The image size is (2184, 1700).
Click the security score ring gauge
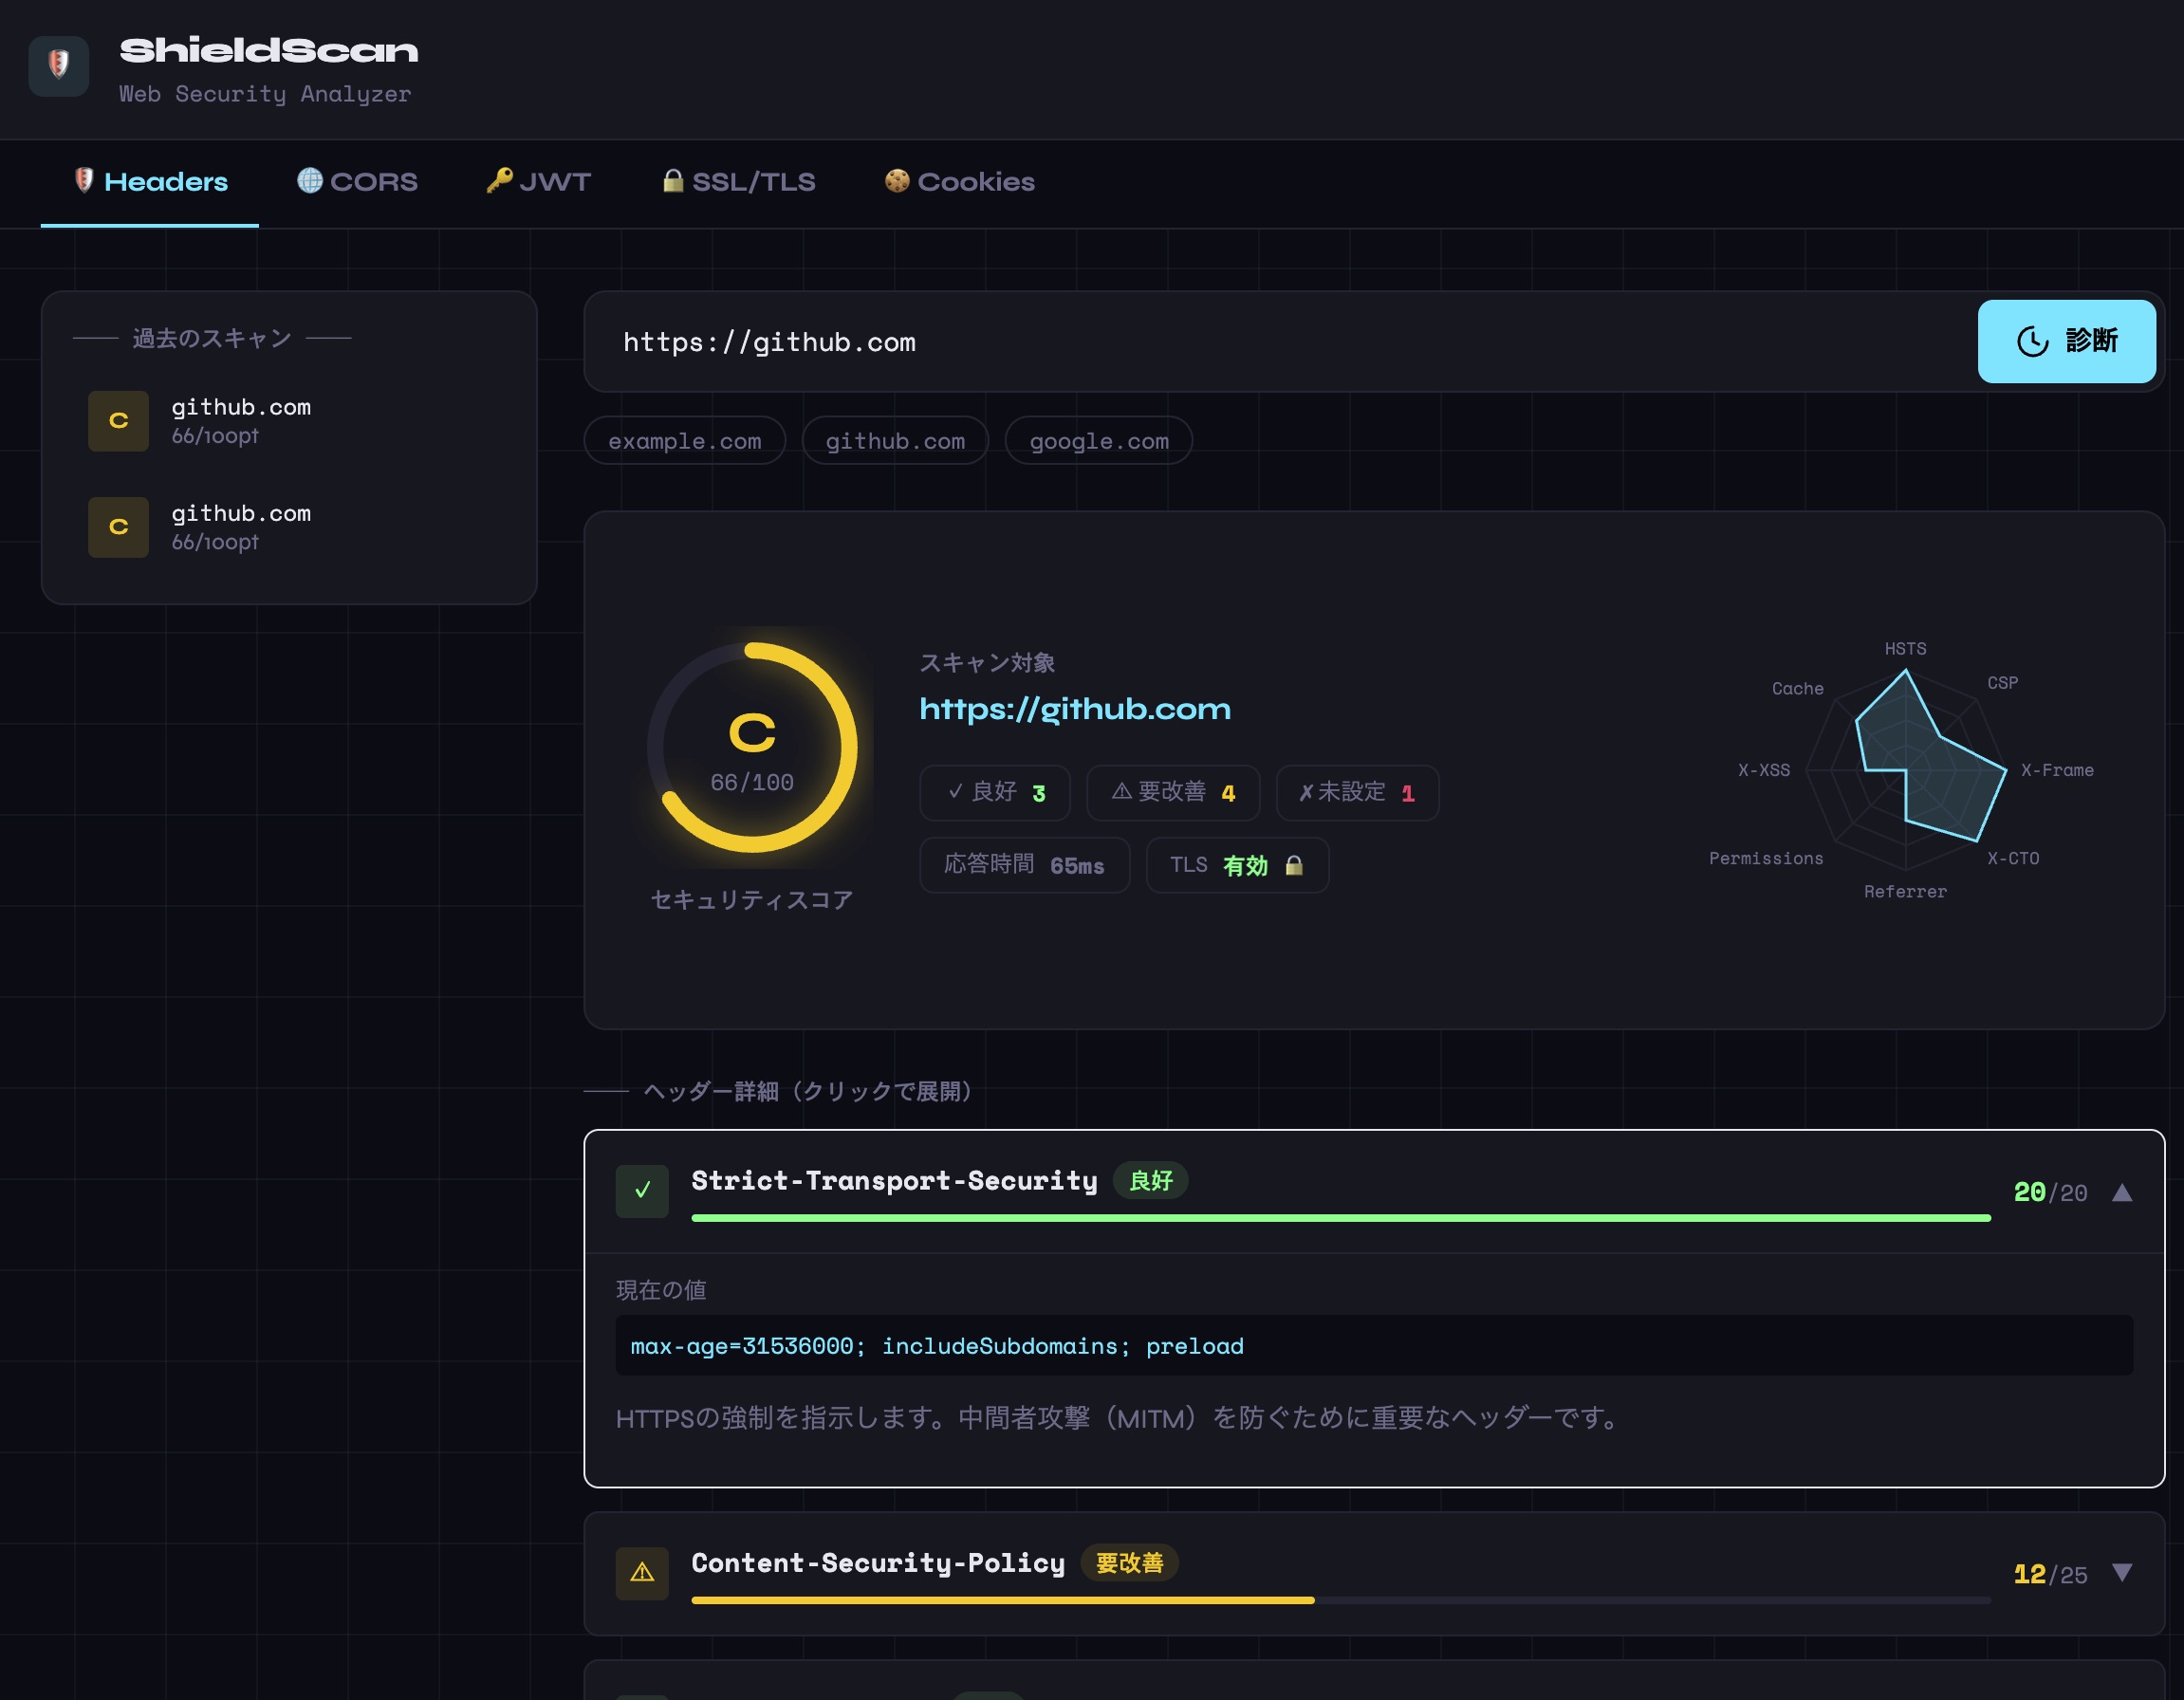pos(752,747)
